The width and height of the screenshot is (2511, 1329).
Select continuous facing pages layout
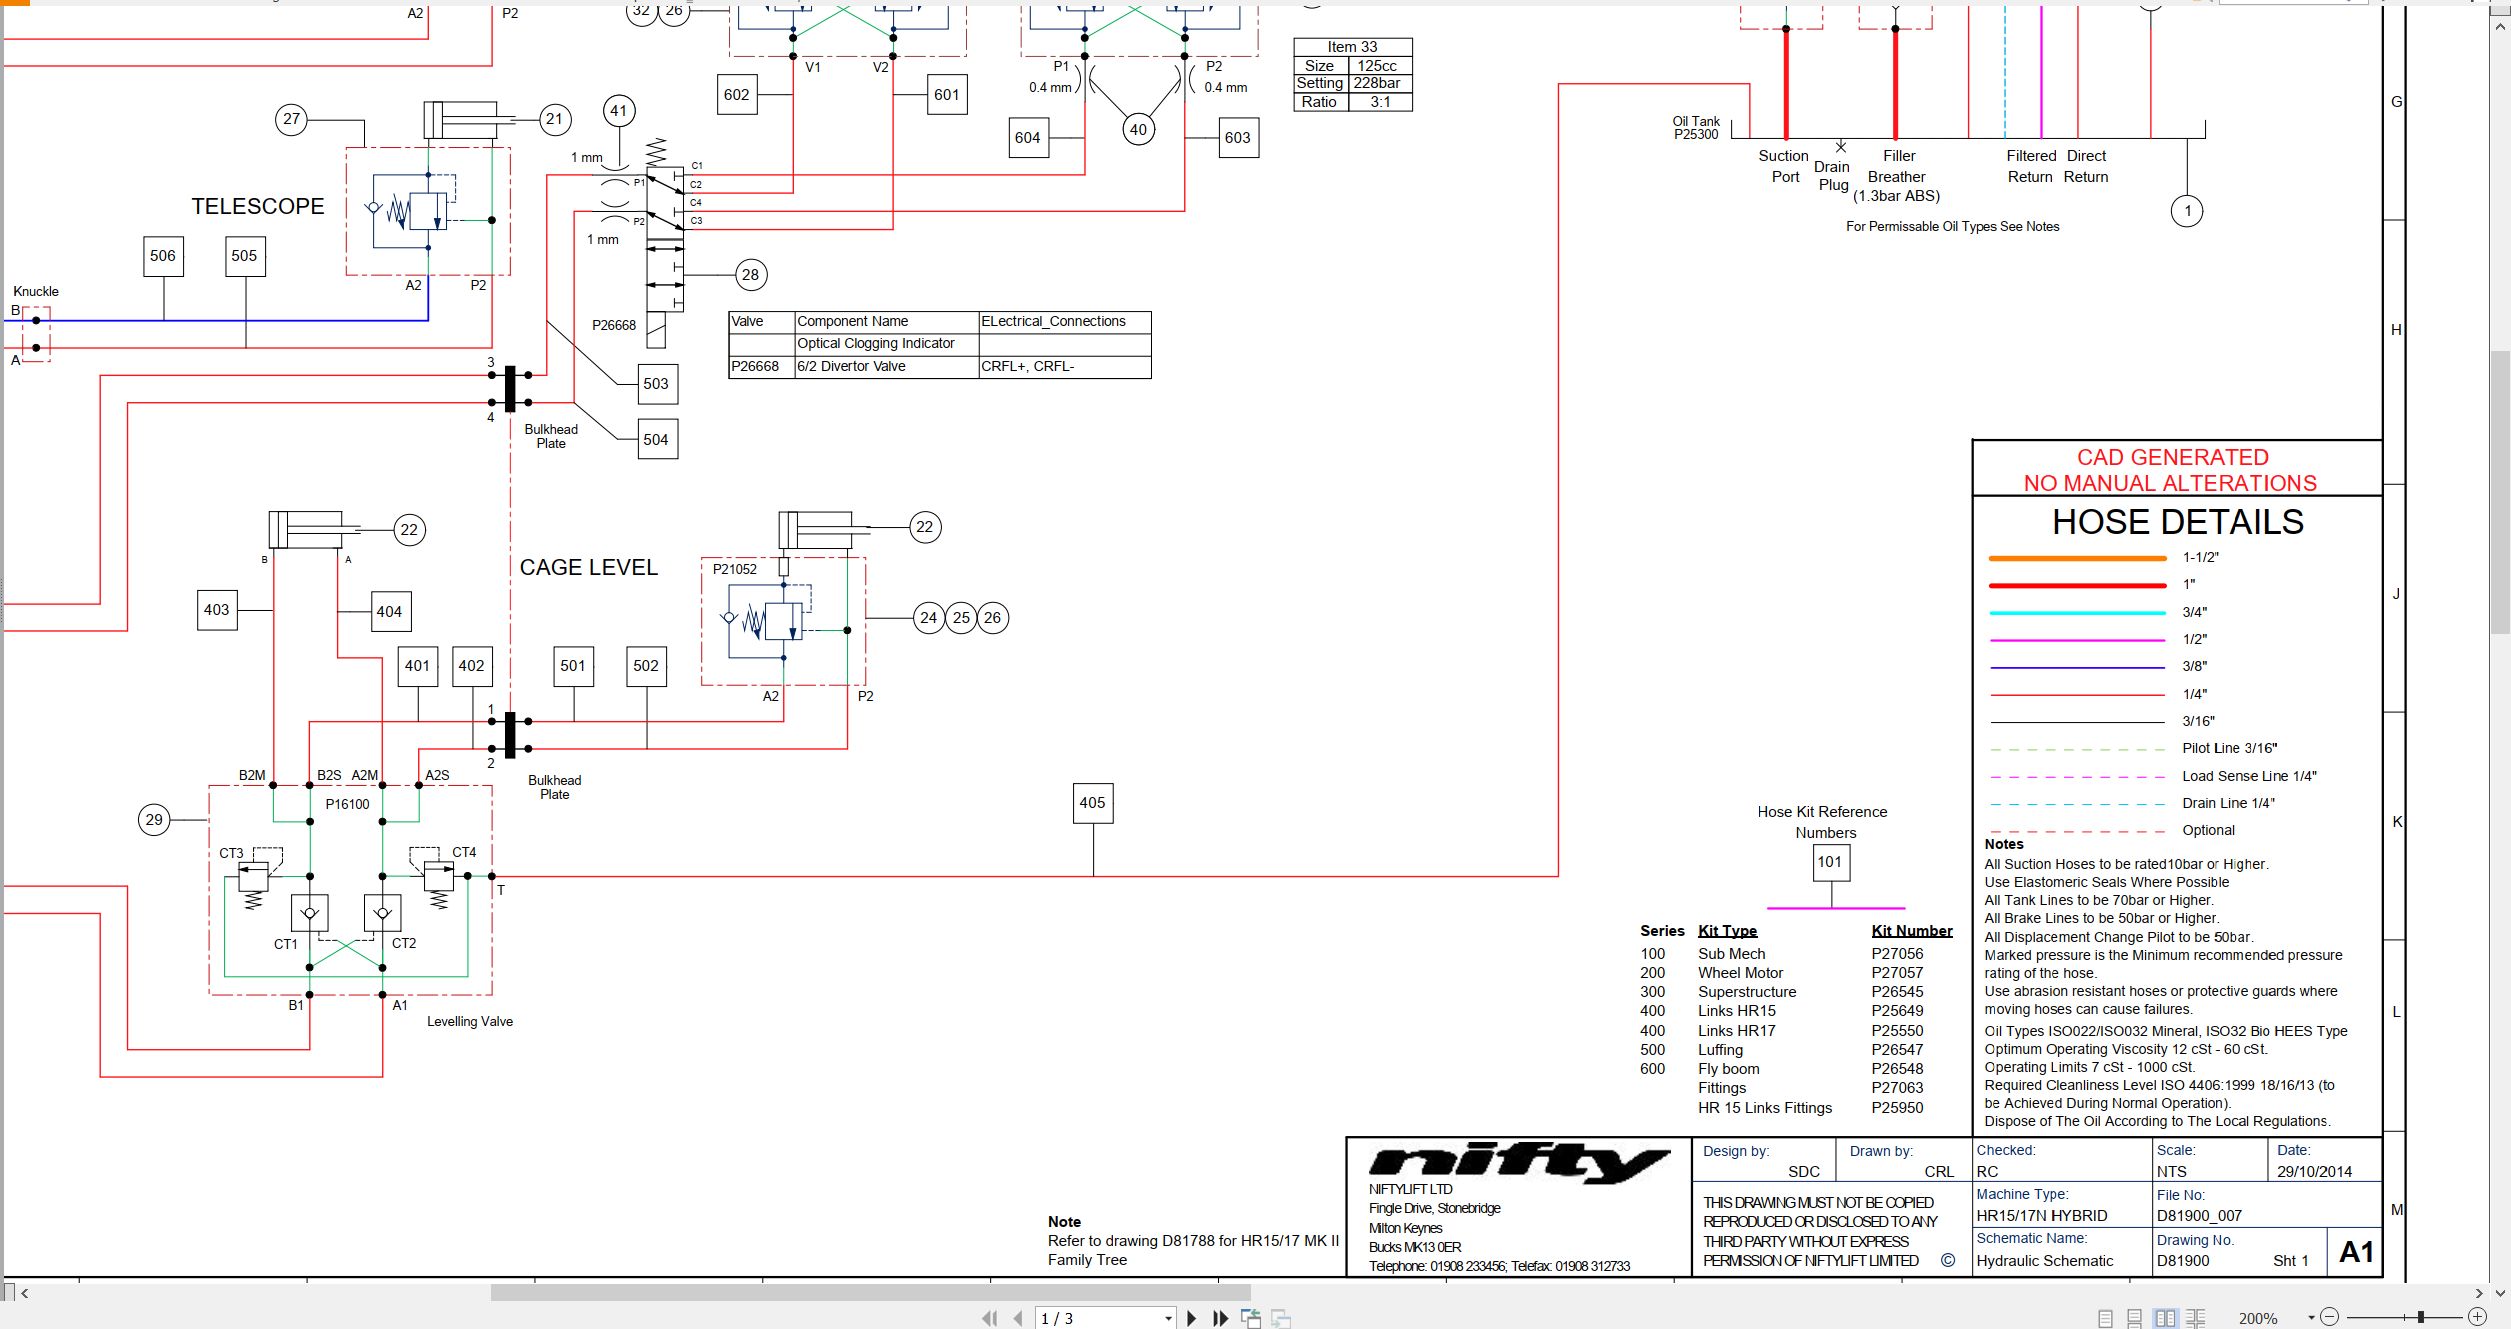pos(2195,1319)
